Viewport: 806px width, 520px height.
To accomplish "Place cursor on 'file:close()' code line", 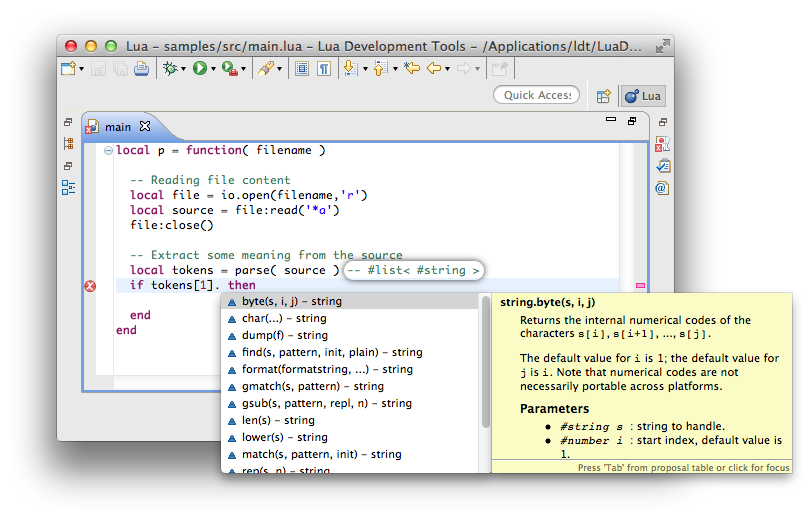I will tap(172, 225).
